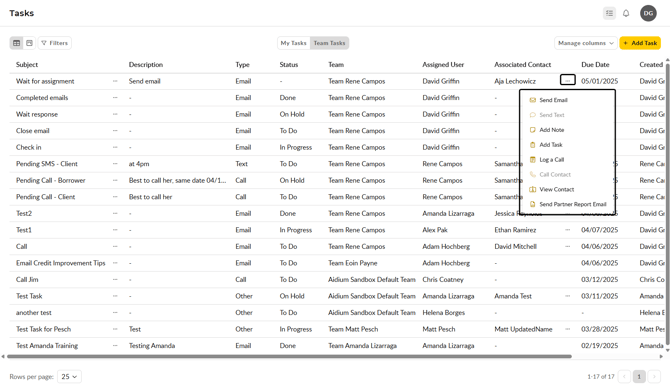Click the previous page arrow
The height and width of the screenshot is (391, 670).
click(x=624, y=376)
